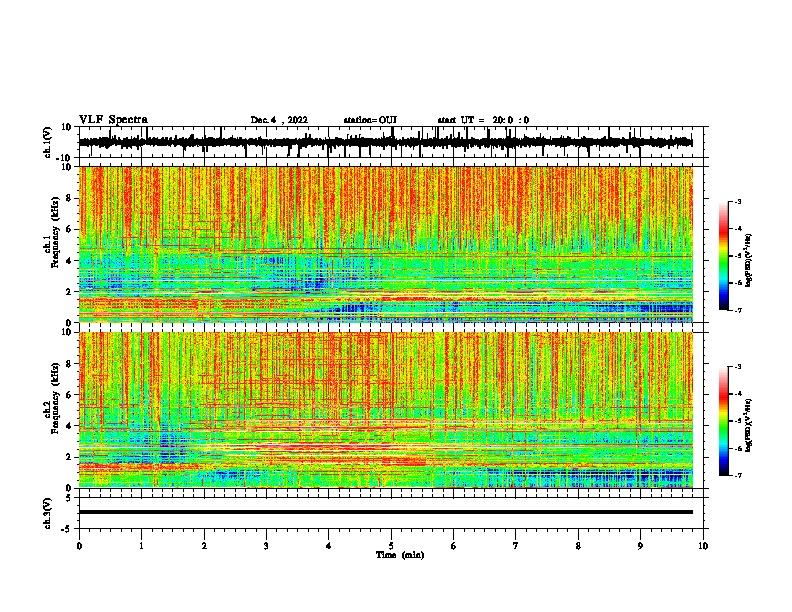792x612 pixels.
Task: Click the ch.1 voltage waveform trace panel
Action: click(390, 142)
